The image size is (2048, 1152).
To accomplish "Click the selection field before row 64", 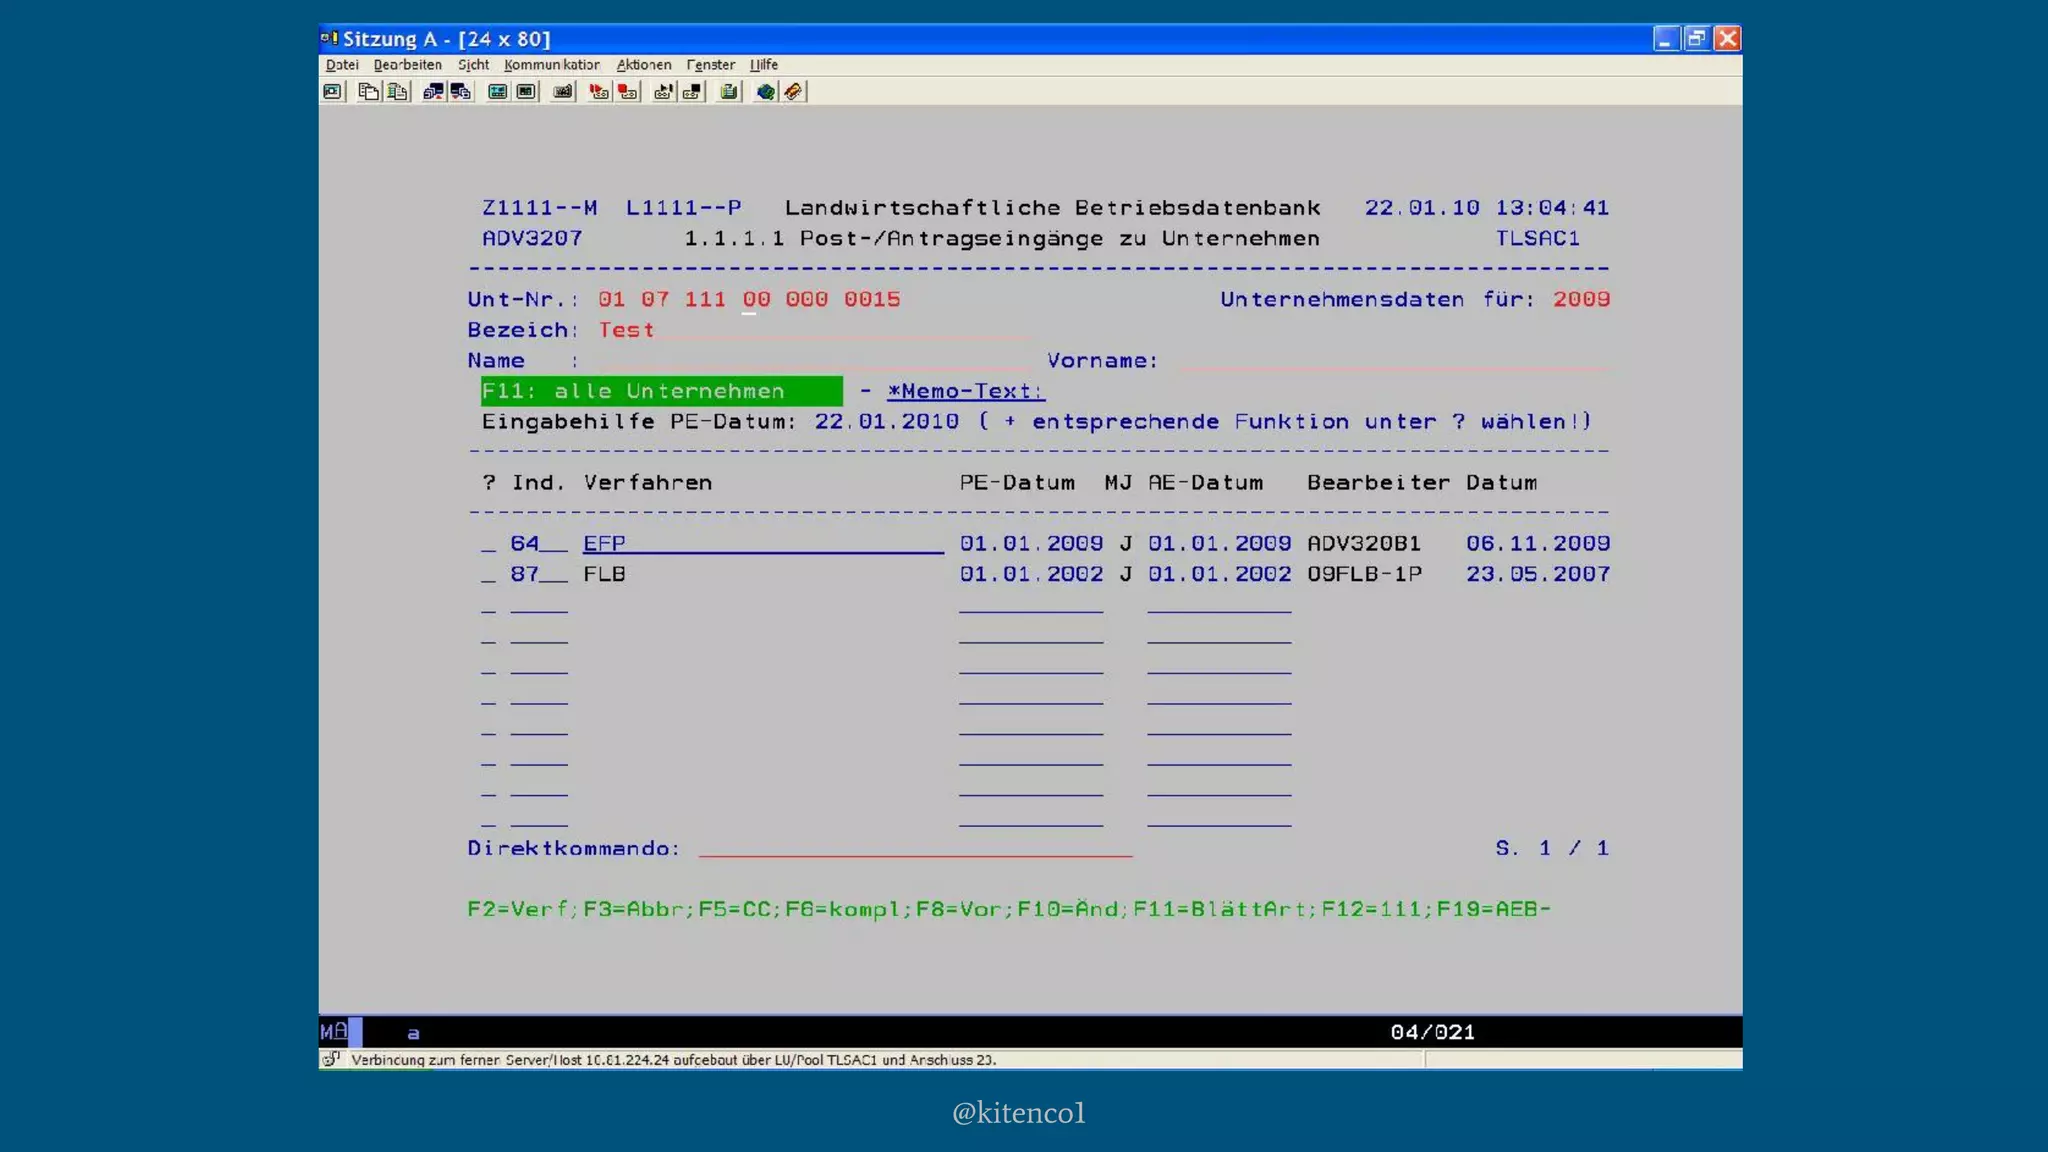I will pos(488,545).
